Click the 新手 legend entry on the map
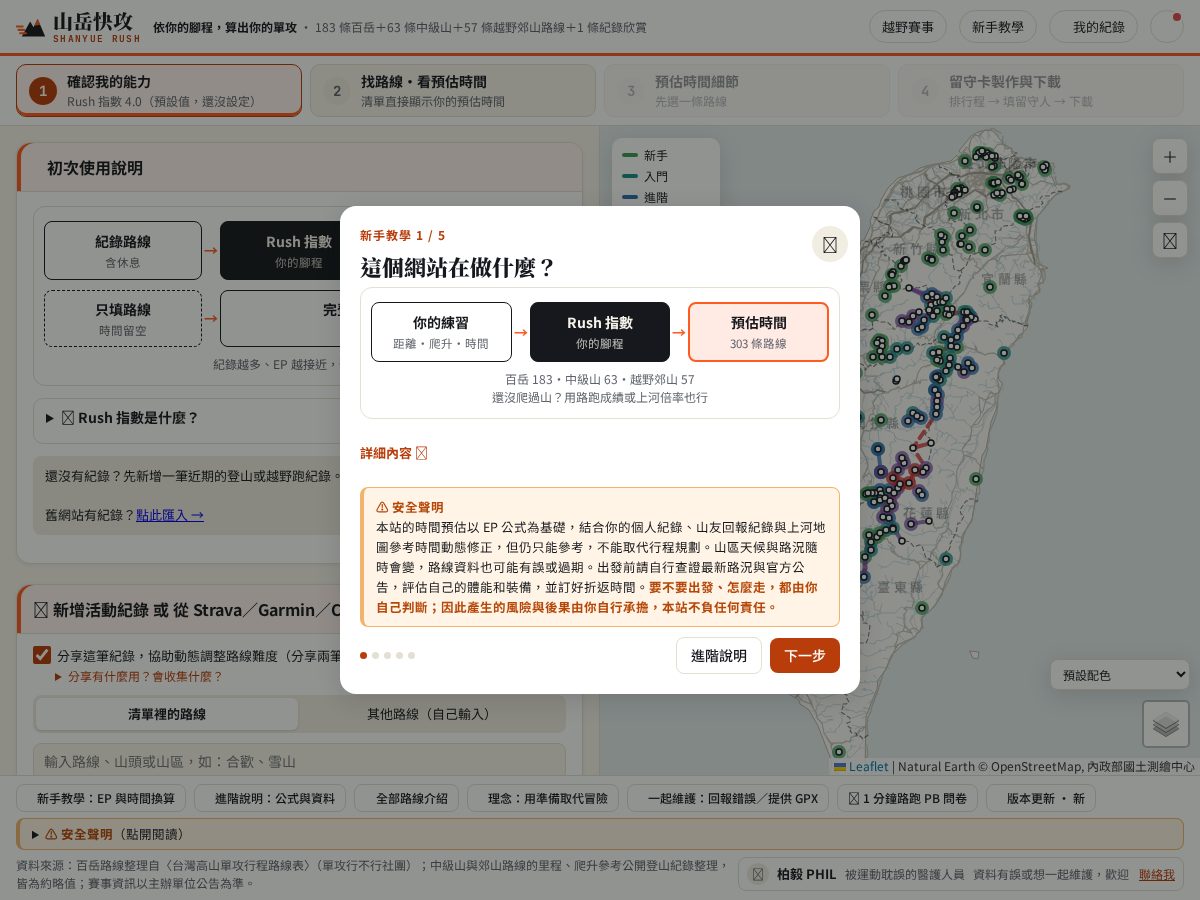Viewport: 1200px width, 900px height. [x=645, y=155]
